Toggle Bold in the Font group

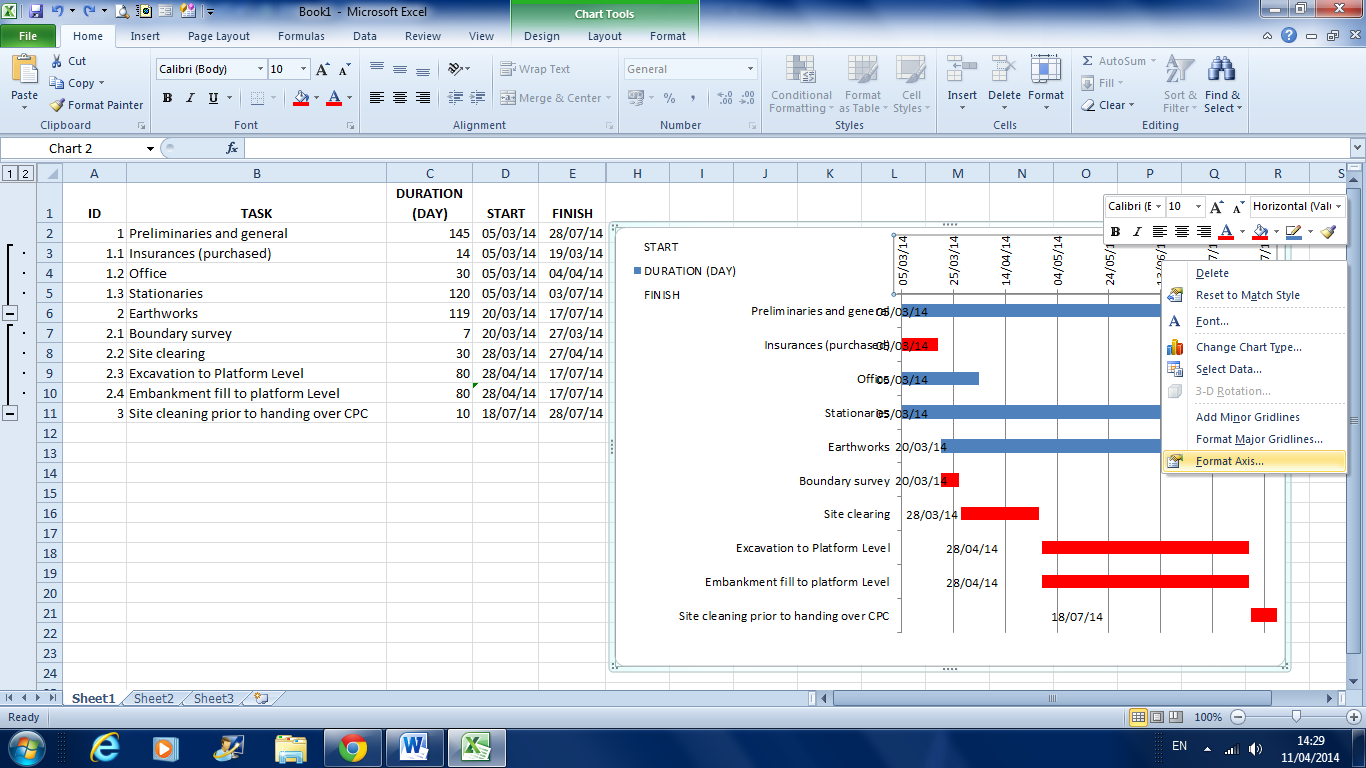pos(167,98)
